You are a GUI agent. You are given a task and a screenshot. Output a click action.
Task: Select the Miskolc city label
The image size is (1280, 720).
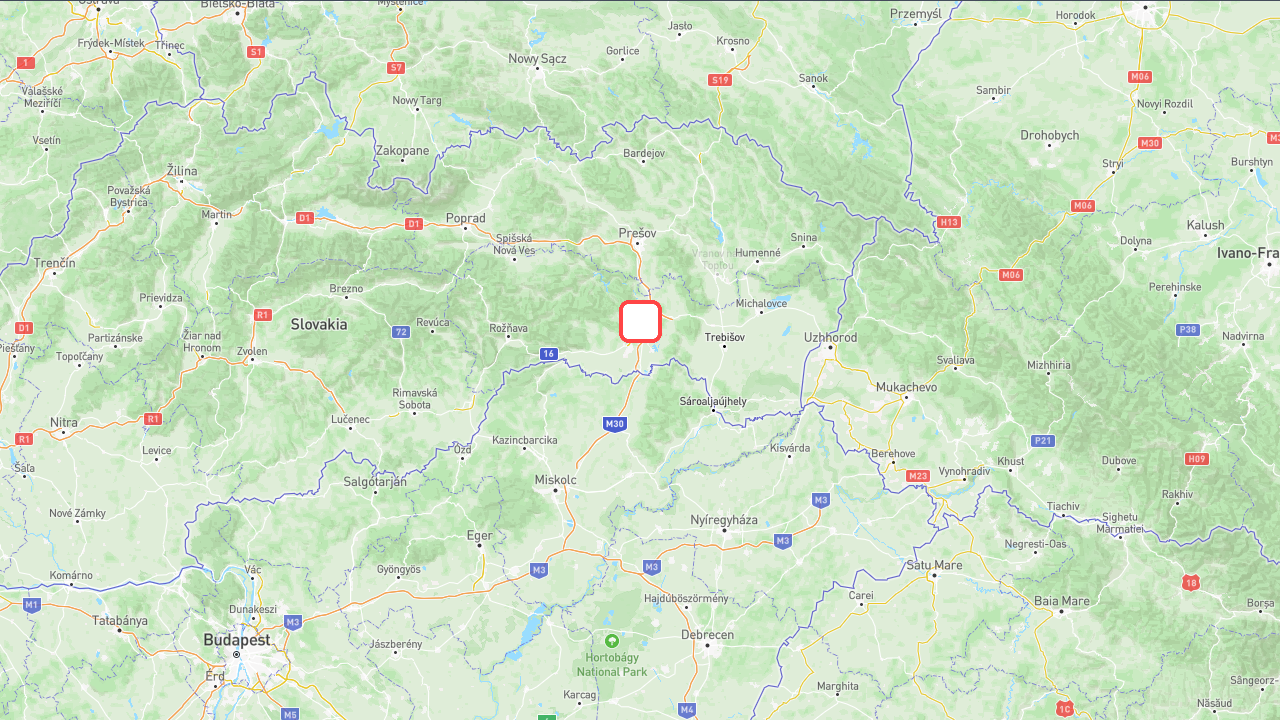coord(556,480)
